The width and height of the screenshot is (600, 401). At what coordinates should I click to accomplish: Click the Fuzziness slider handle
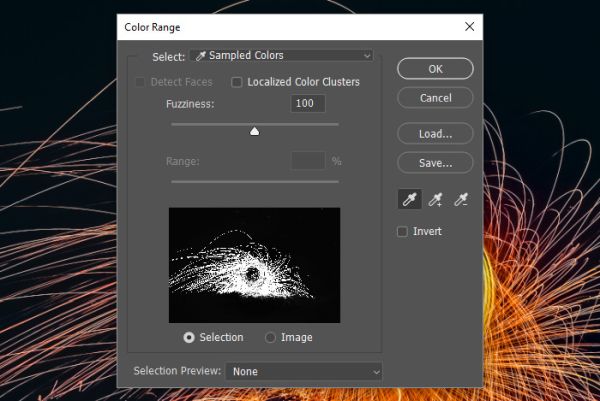point(254,132)
